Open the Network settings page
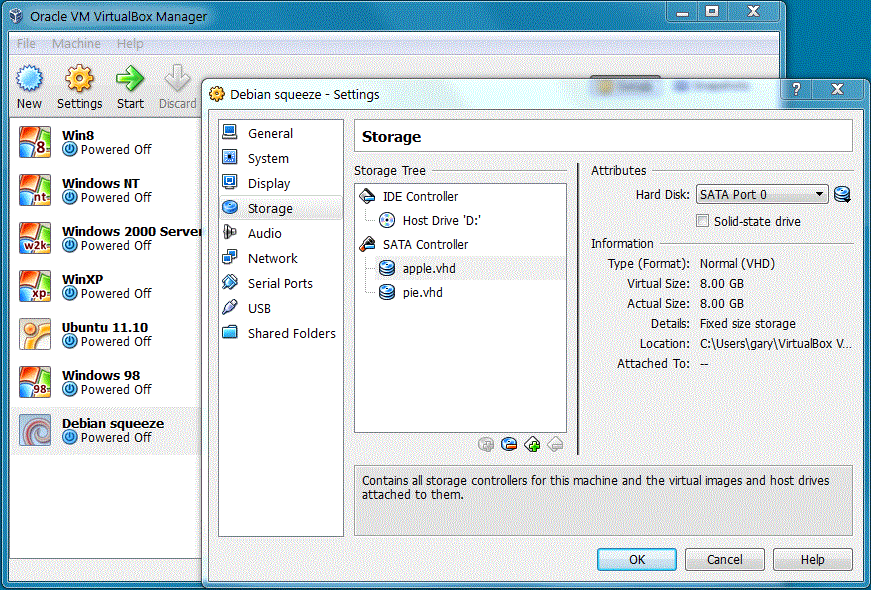 [281, 258]
